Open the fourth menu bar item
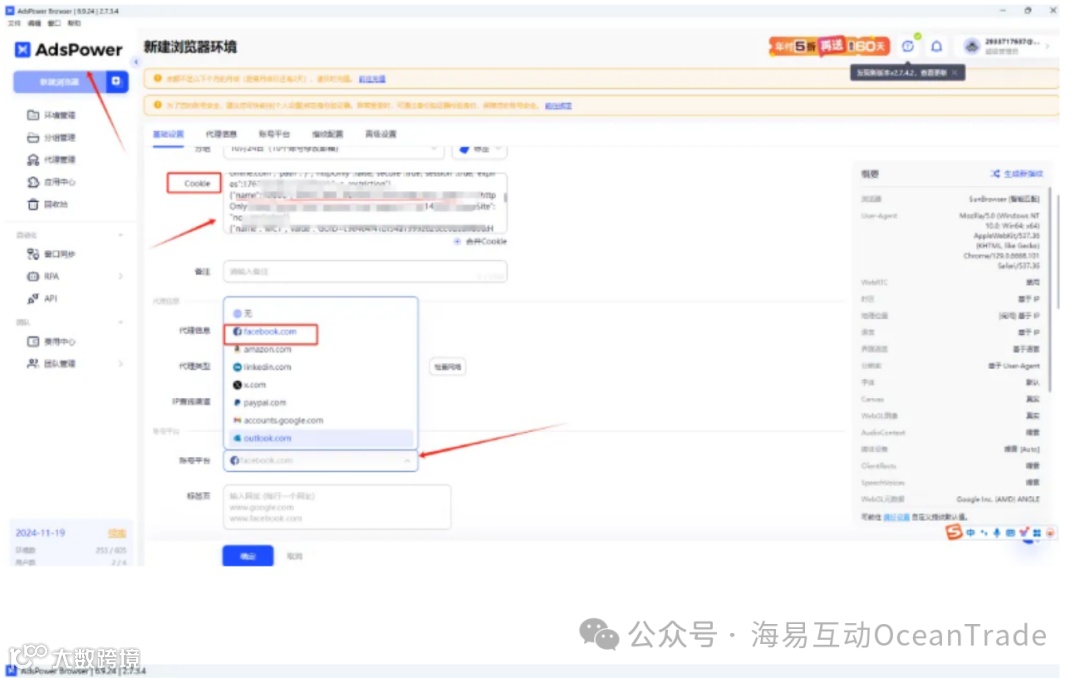Viewport: 1080px width, 678px height. (74, 23)
